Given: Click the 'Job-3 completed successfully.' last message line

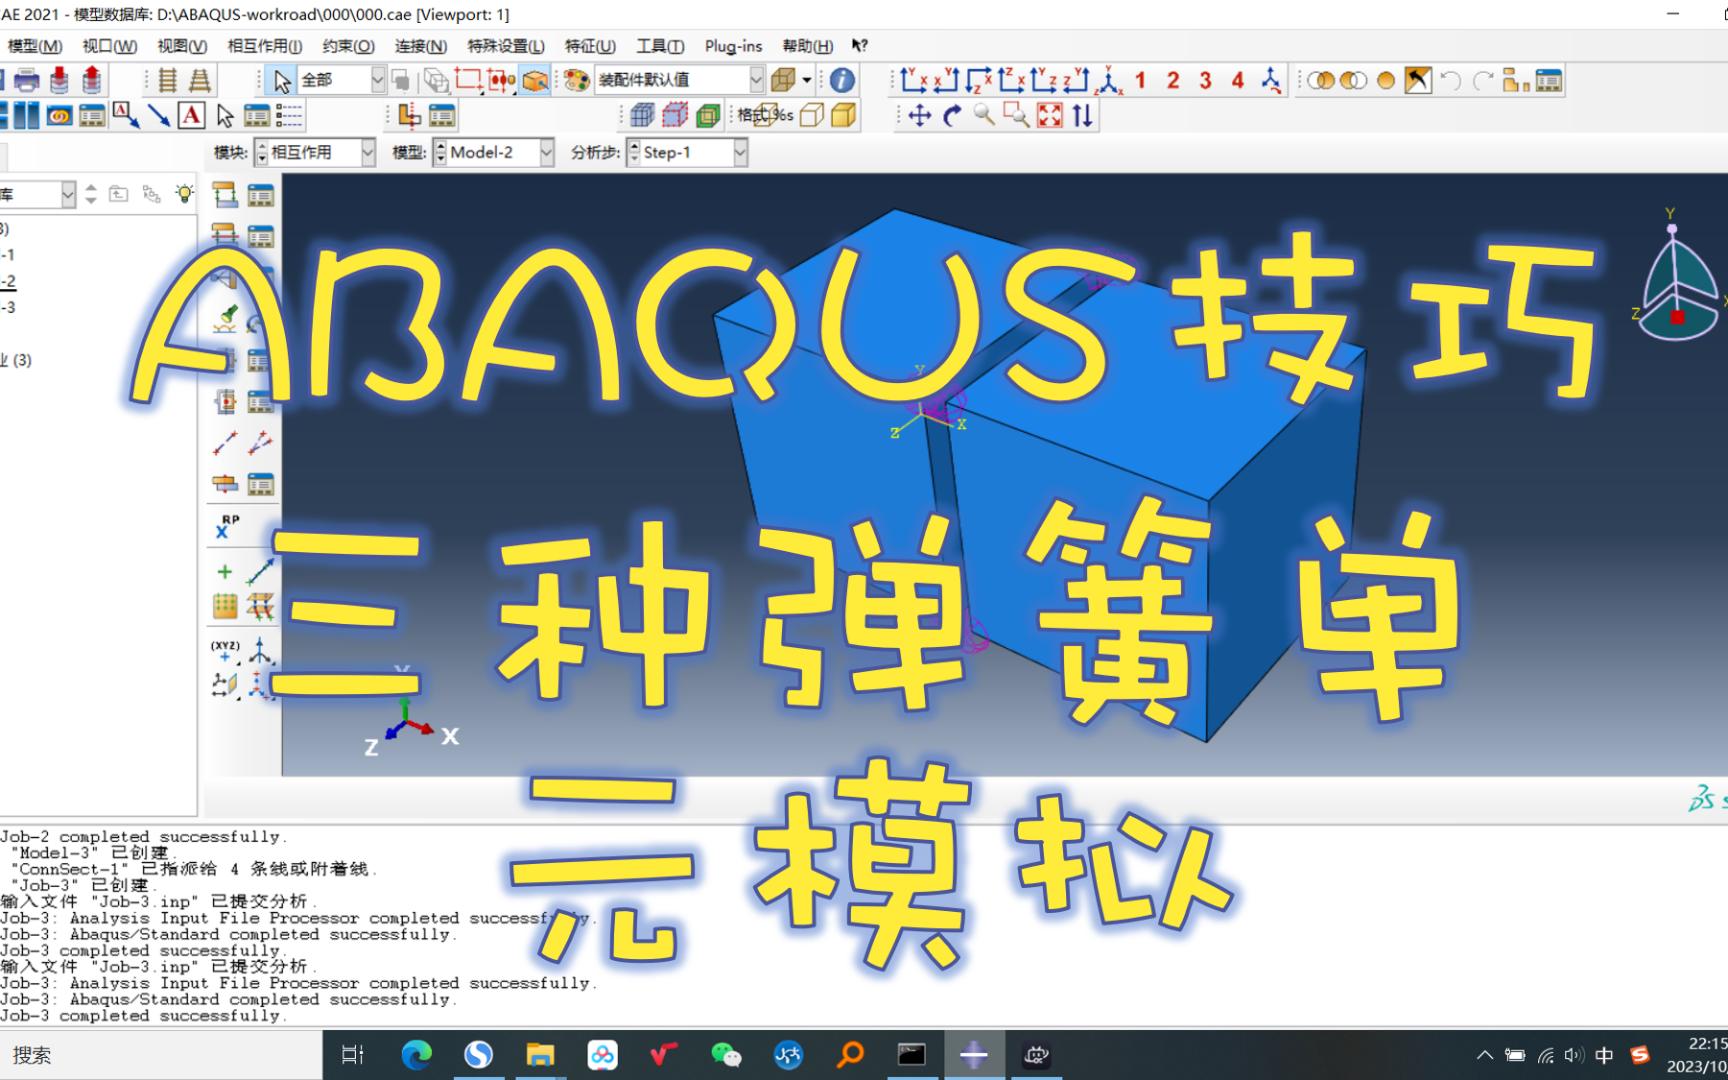Looking at the screenshot, I should click(x=144, y=1015).
